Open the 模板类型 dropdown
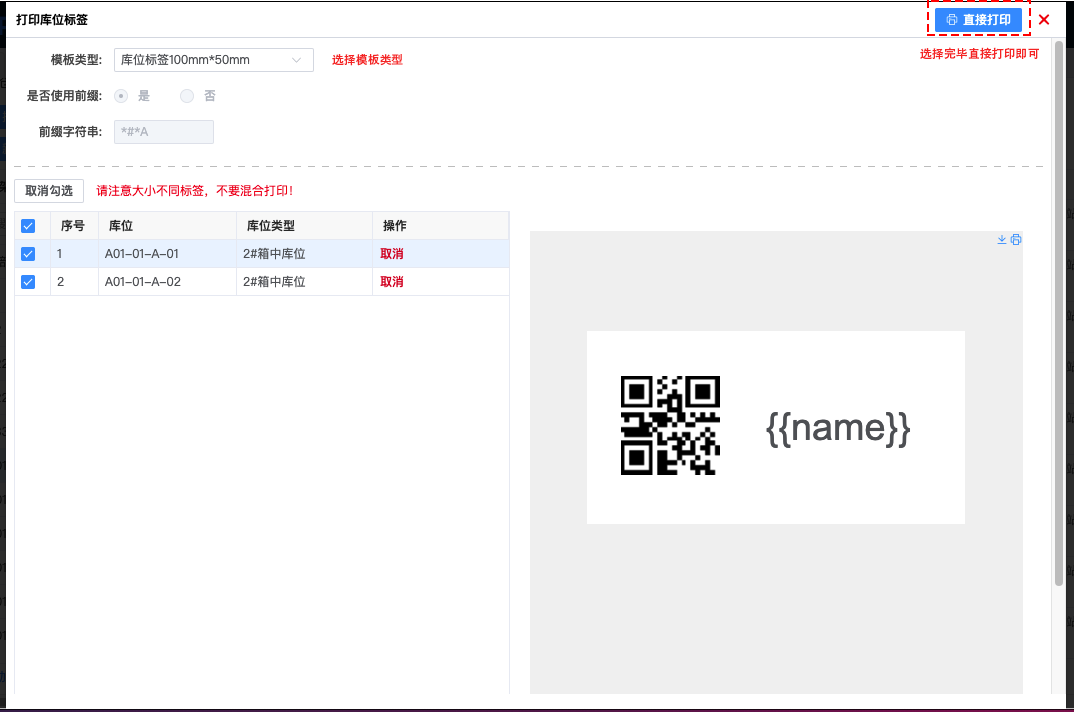This screenshot has width=1074, height=712. (214, 60)
